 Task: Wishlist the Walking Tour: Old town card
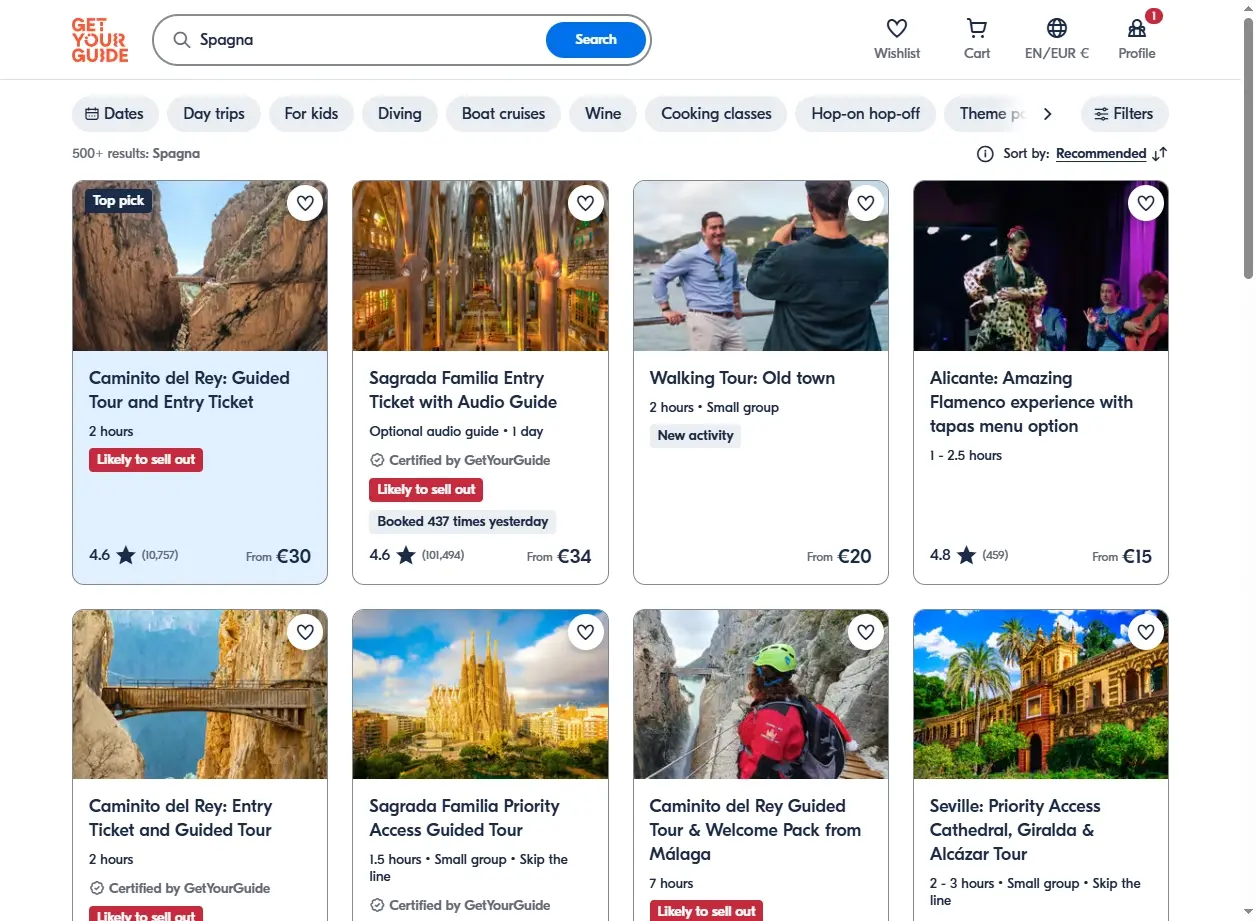coord(866,204)
